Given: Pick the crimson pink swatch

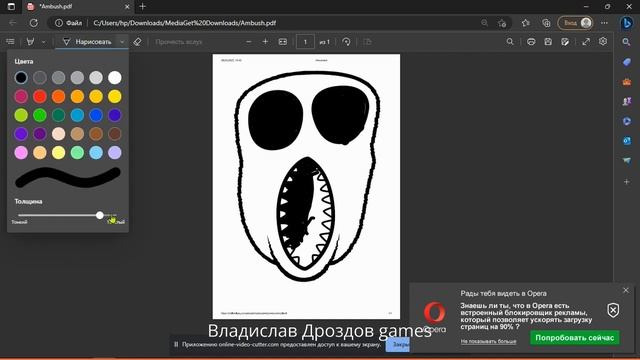Looking at the screenshot, I should [x=21, y=96].
